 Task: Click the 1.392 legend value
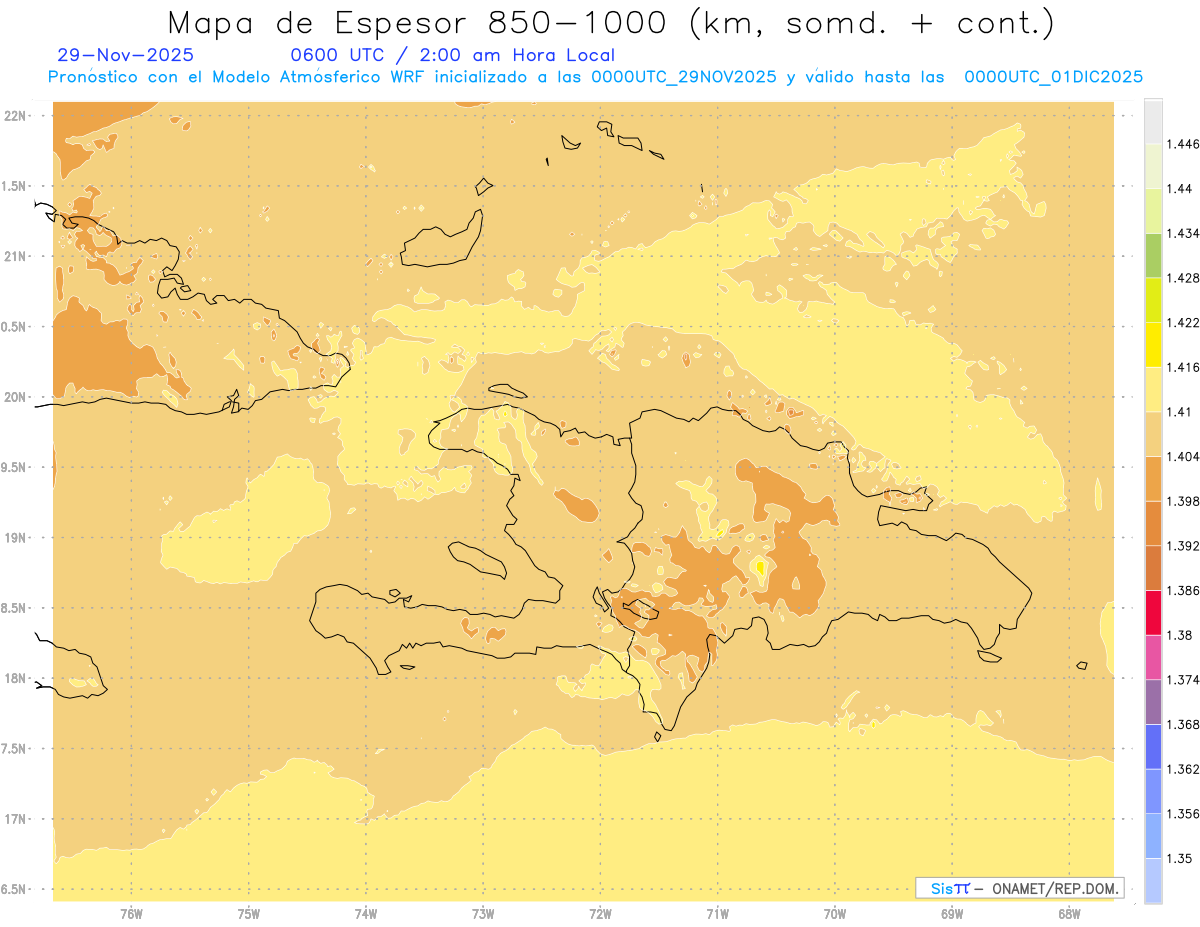tap(1182, 546)
